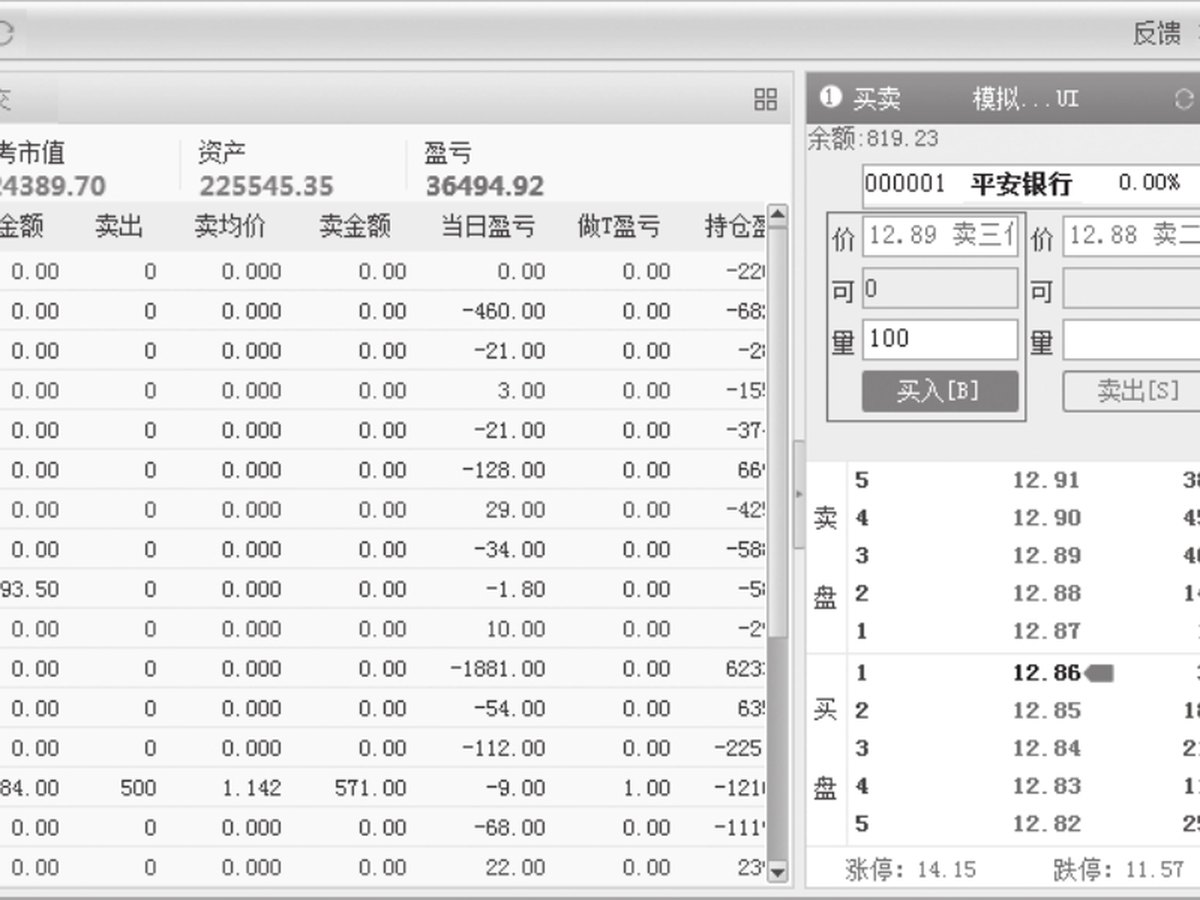Viewport: 1200px width, 900px height.
Task: Click the 盈亏 value 36494.92
Action: coord(485,187)
